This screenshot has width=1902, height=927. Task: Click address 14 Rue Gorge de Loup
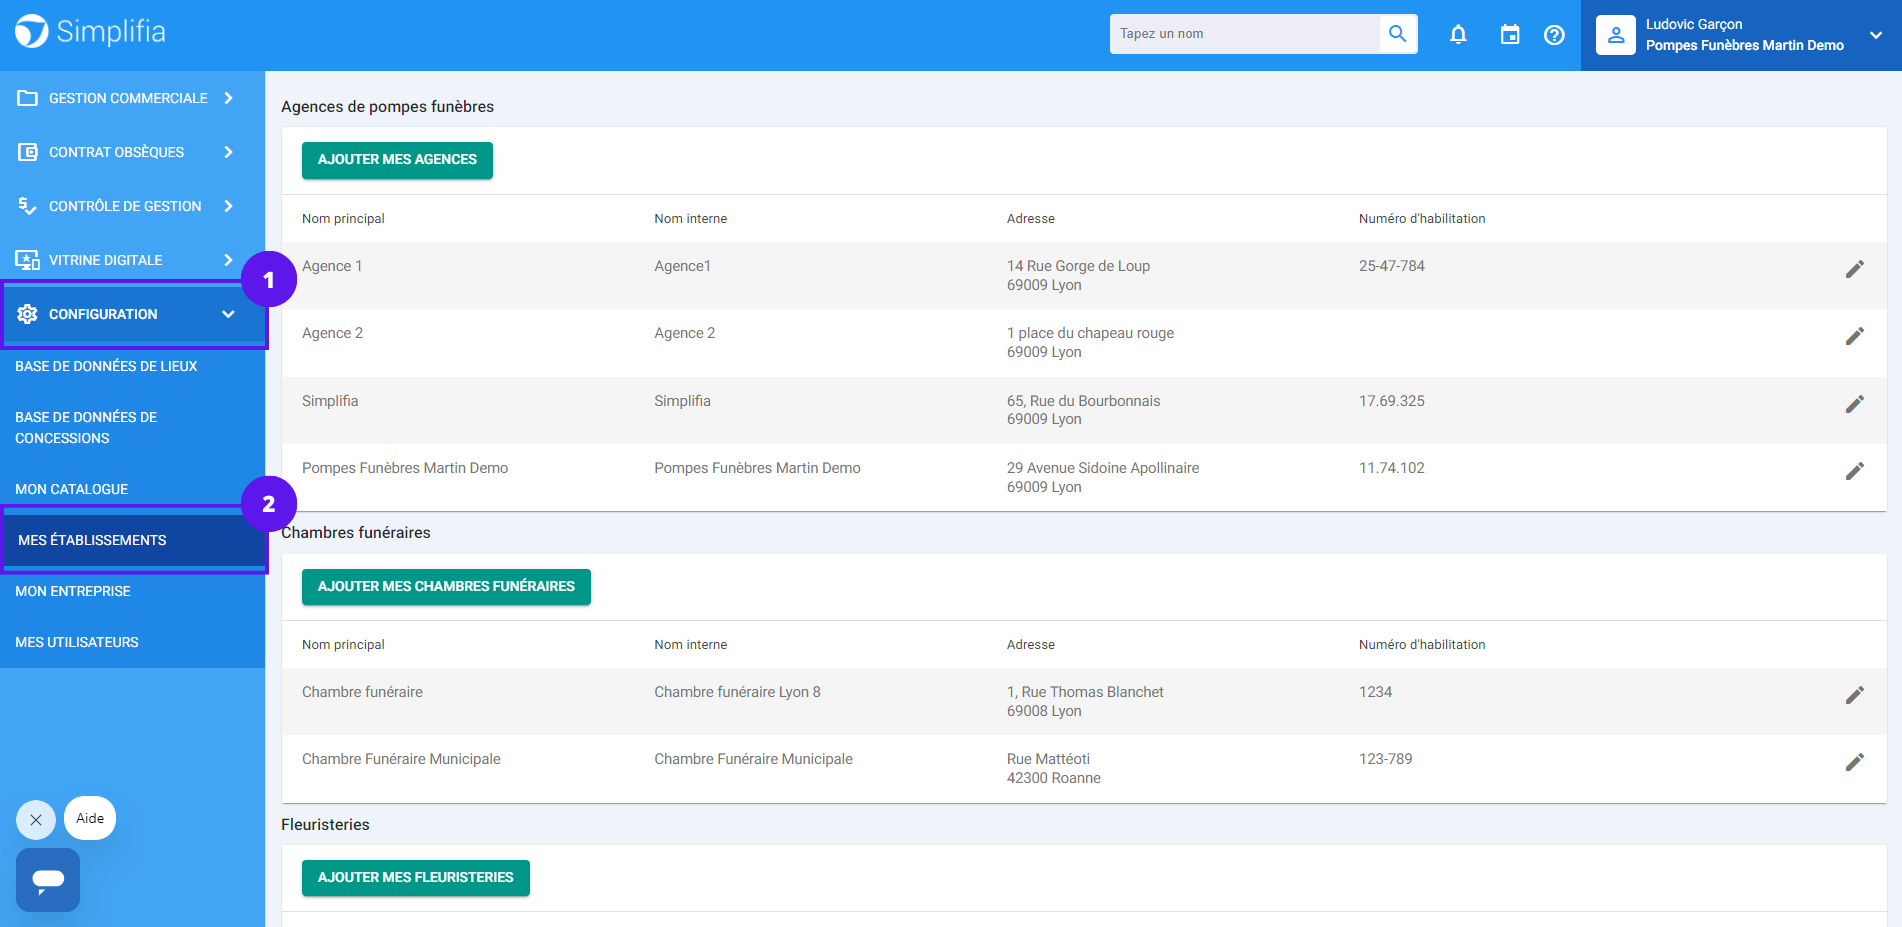pos(1078,266)
